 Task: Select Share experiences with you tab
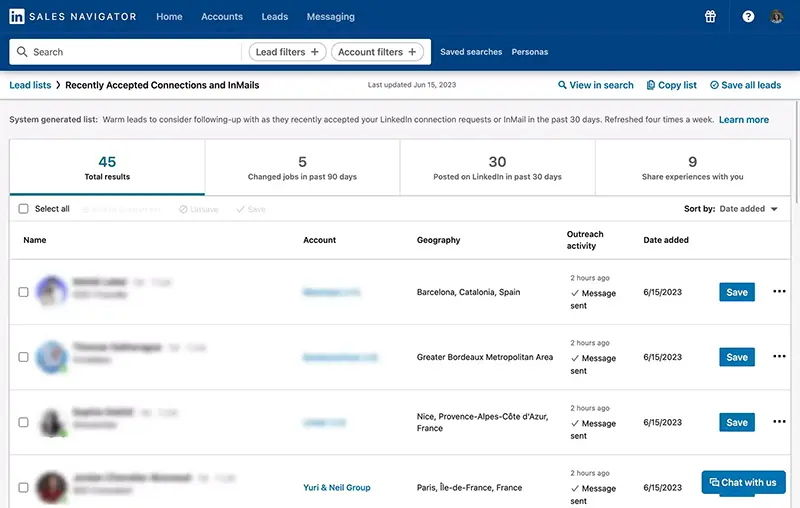click(x=692, y=167)
